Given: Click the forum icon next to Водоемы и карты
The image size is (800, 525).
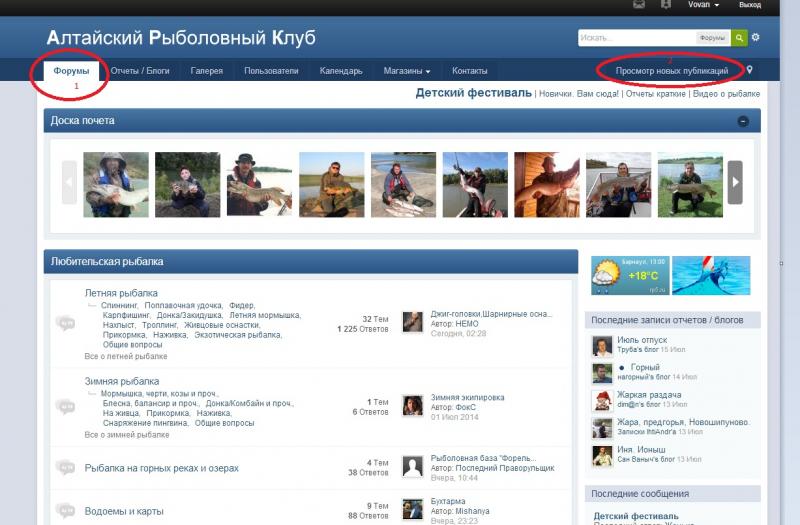Looking at the screenshot, I should click(66, 511).
